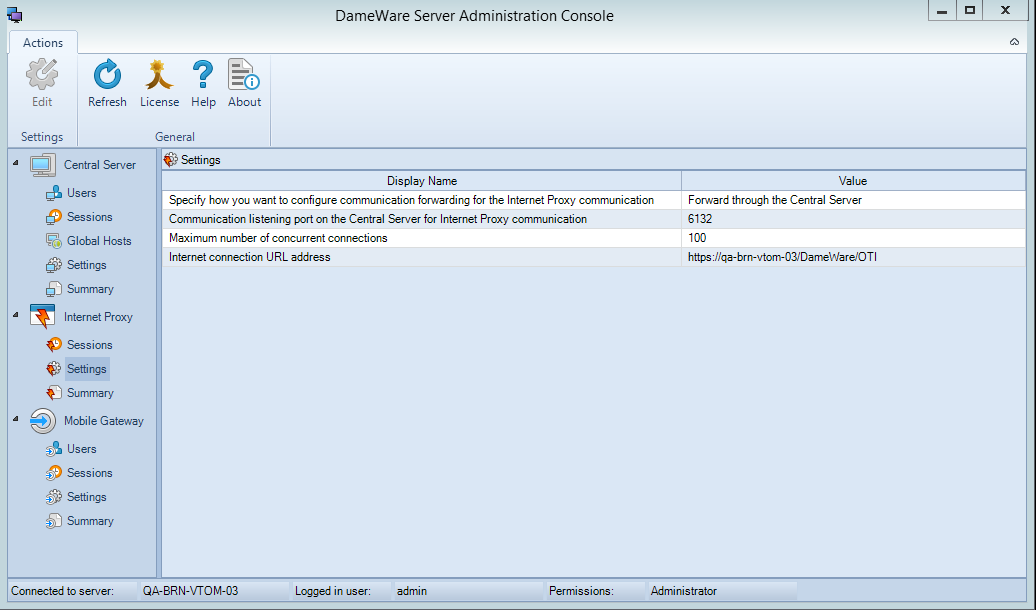Click the Mobile Gateway Settings icon
This screenshot has height=610, width=1036.
click(54, 497)
